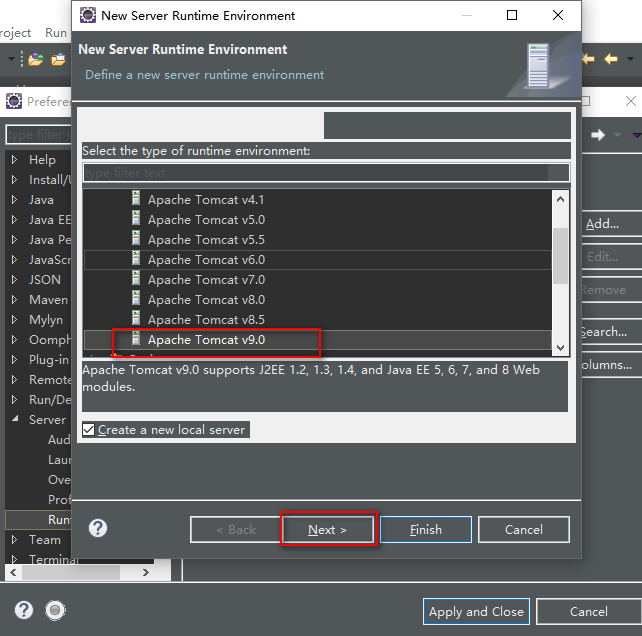Click the disabled Back button

click(236, 530)
